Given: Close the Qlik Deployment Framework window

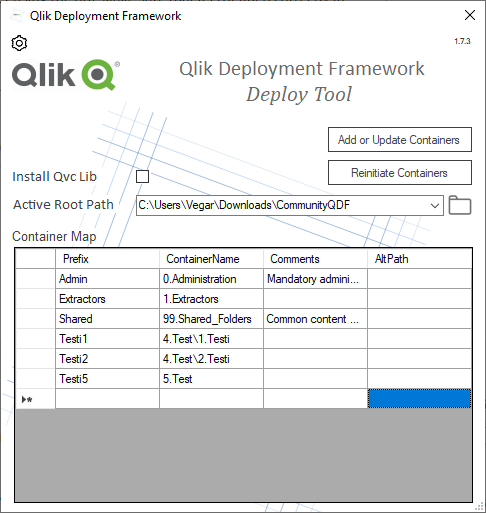Looking at the screenshot, I should 470,15.
